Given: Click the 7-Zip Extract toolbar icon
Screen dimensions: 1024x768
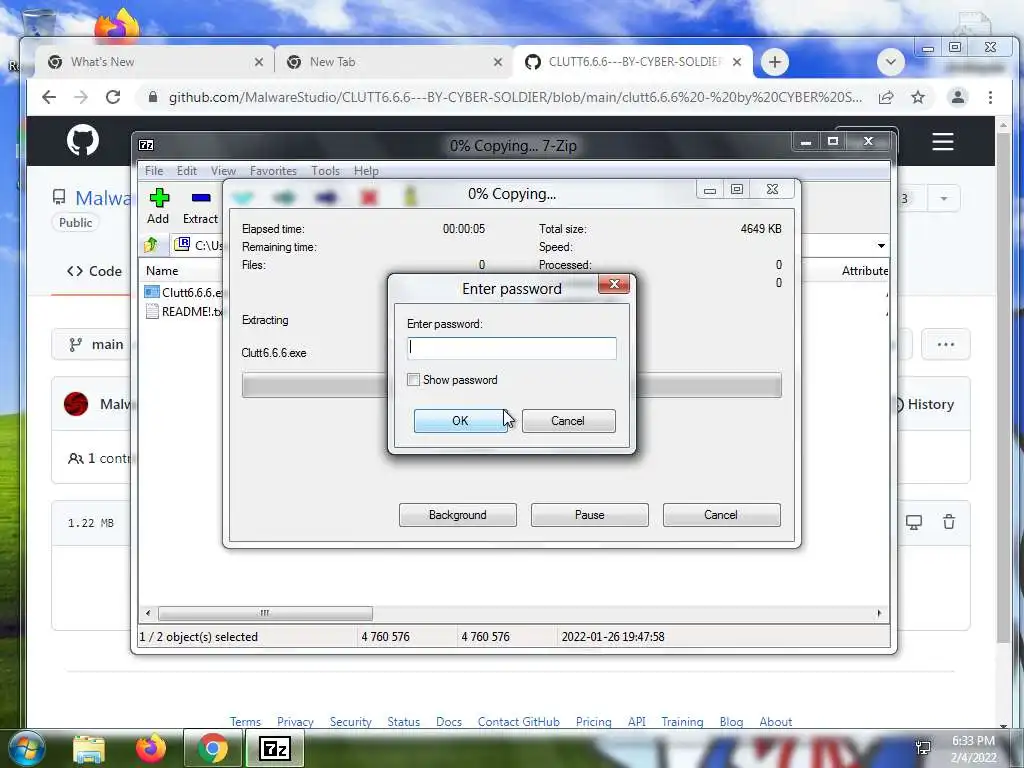Looking at the screenshot, I should pyautogui.click(x=200, y=198).
